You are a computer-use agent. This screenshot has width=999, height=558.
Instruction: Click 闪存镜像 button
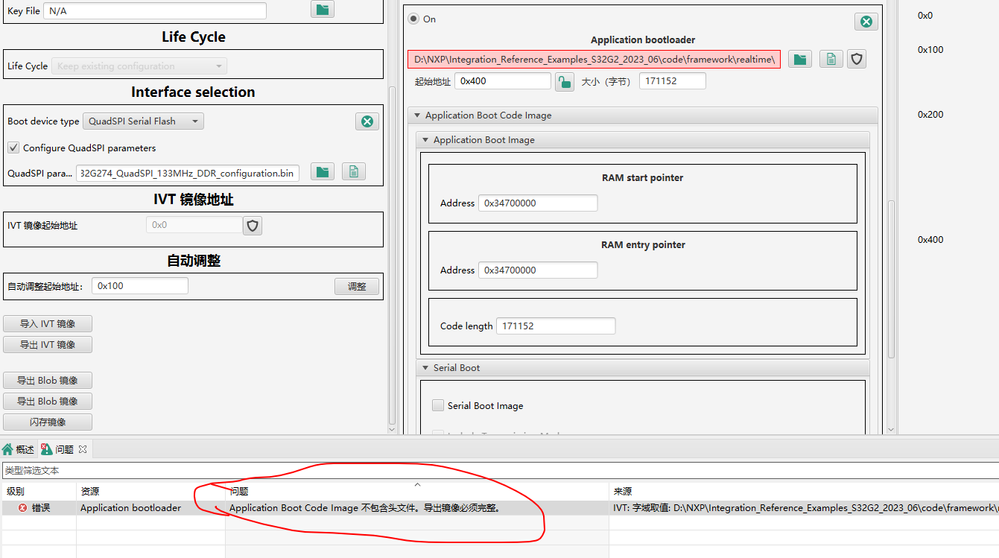click(48, 422)
